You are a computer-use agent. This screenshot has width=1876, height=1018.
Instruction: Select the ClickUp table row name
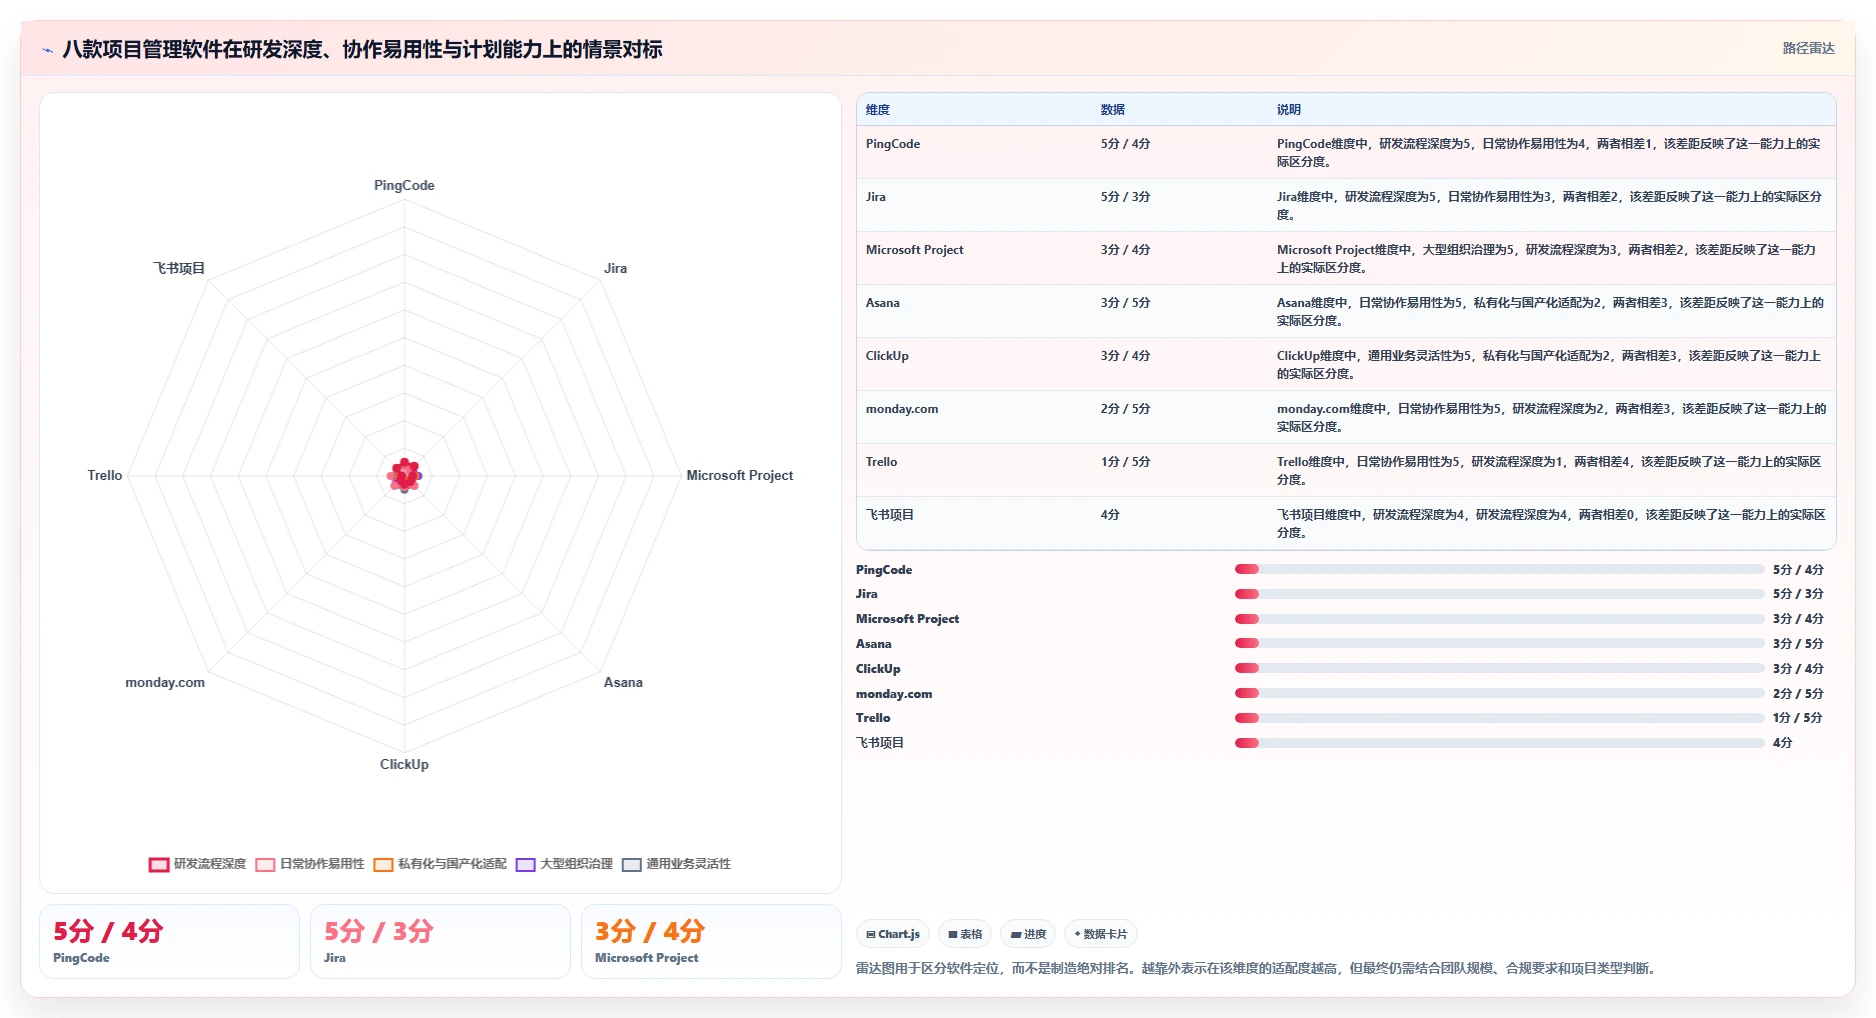pos(887,356)
